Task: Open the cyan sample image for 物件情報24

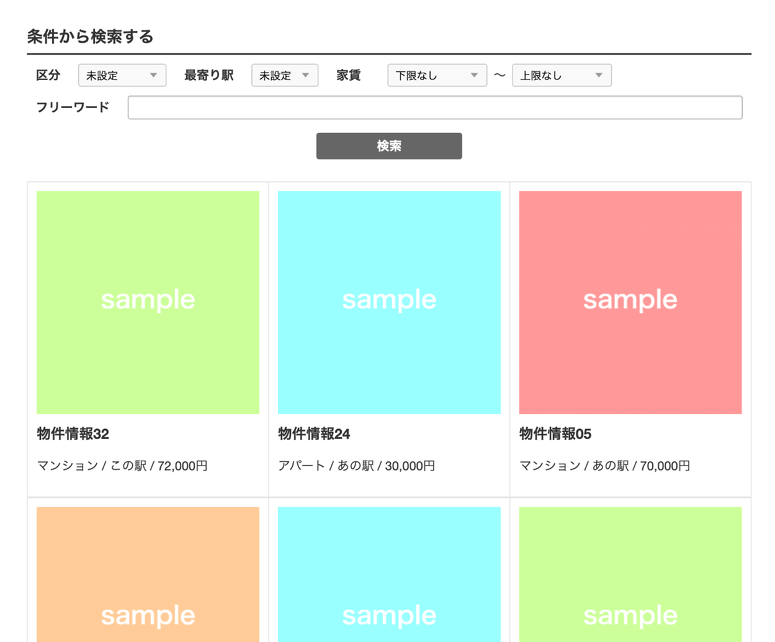Action: 389,302
